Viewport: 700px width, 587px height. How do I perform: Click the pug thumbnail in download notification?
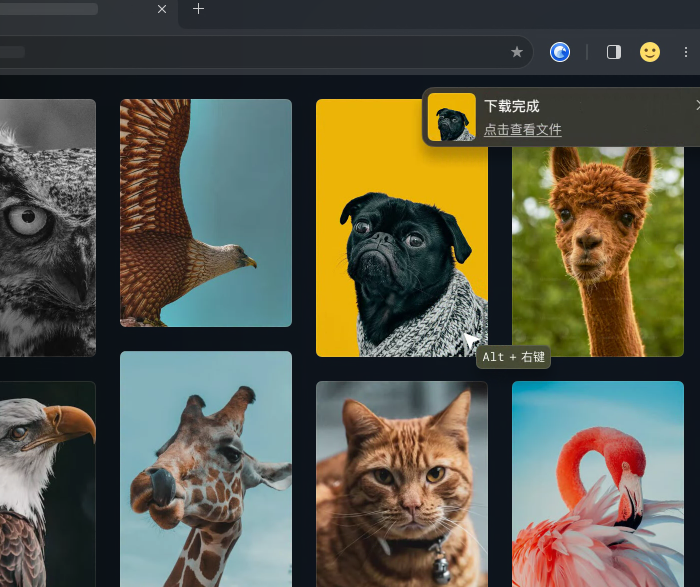pos(452,117)
